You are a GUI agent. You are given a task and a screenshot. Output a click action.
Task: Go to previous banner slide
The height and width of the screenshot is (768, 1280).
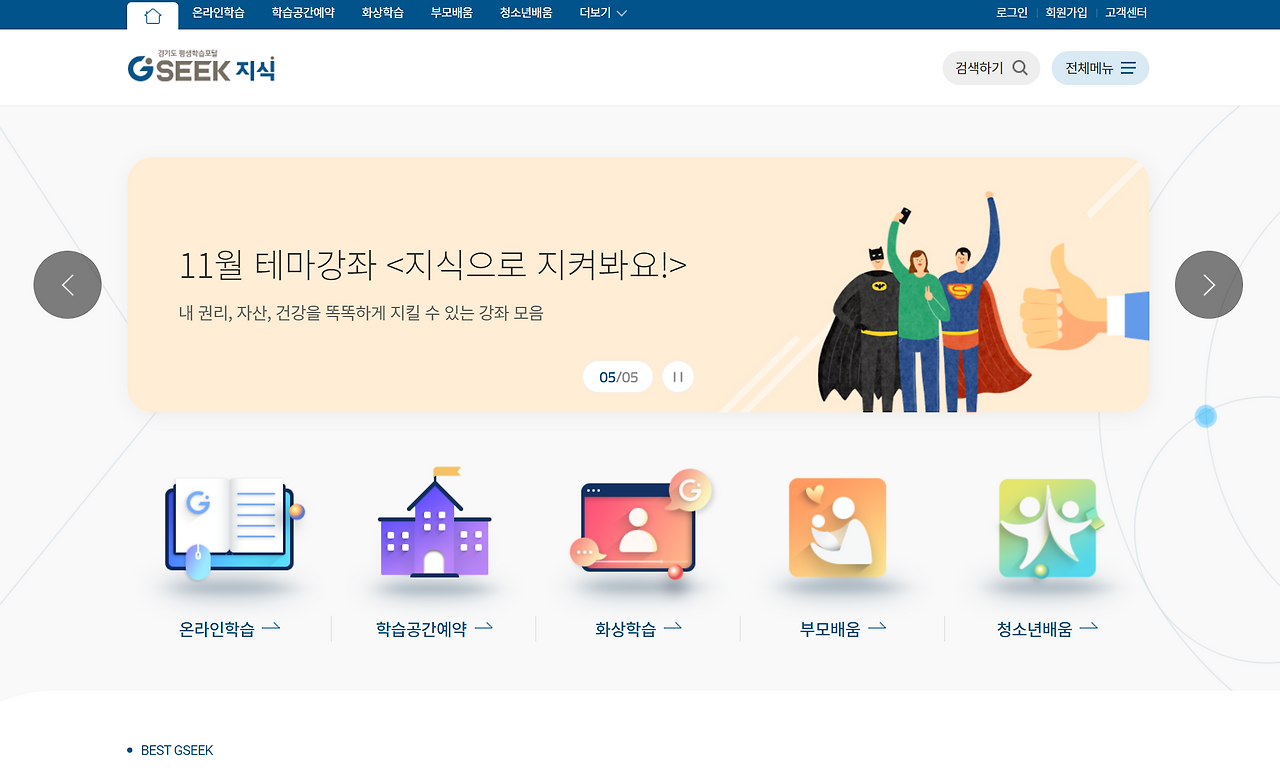[67, 284]
